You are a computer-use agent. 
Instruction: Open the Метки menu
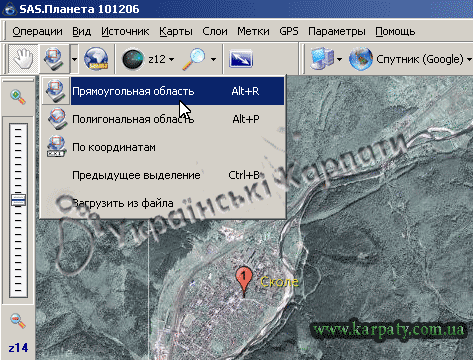(253, 31)
